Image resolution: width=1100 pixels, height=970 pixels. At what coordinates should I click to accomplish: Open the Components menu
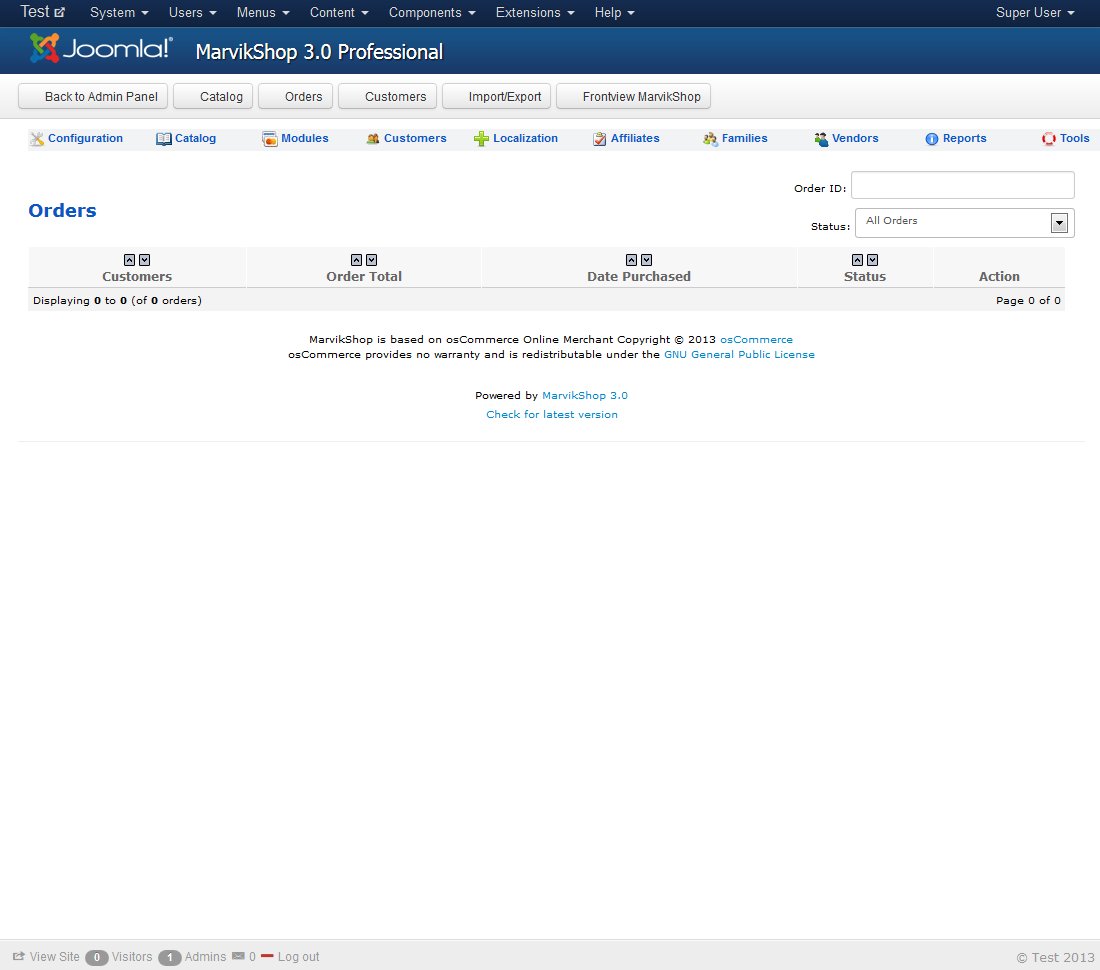click(432, 13)
